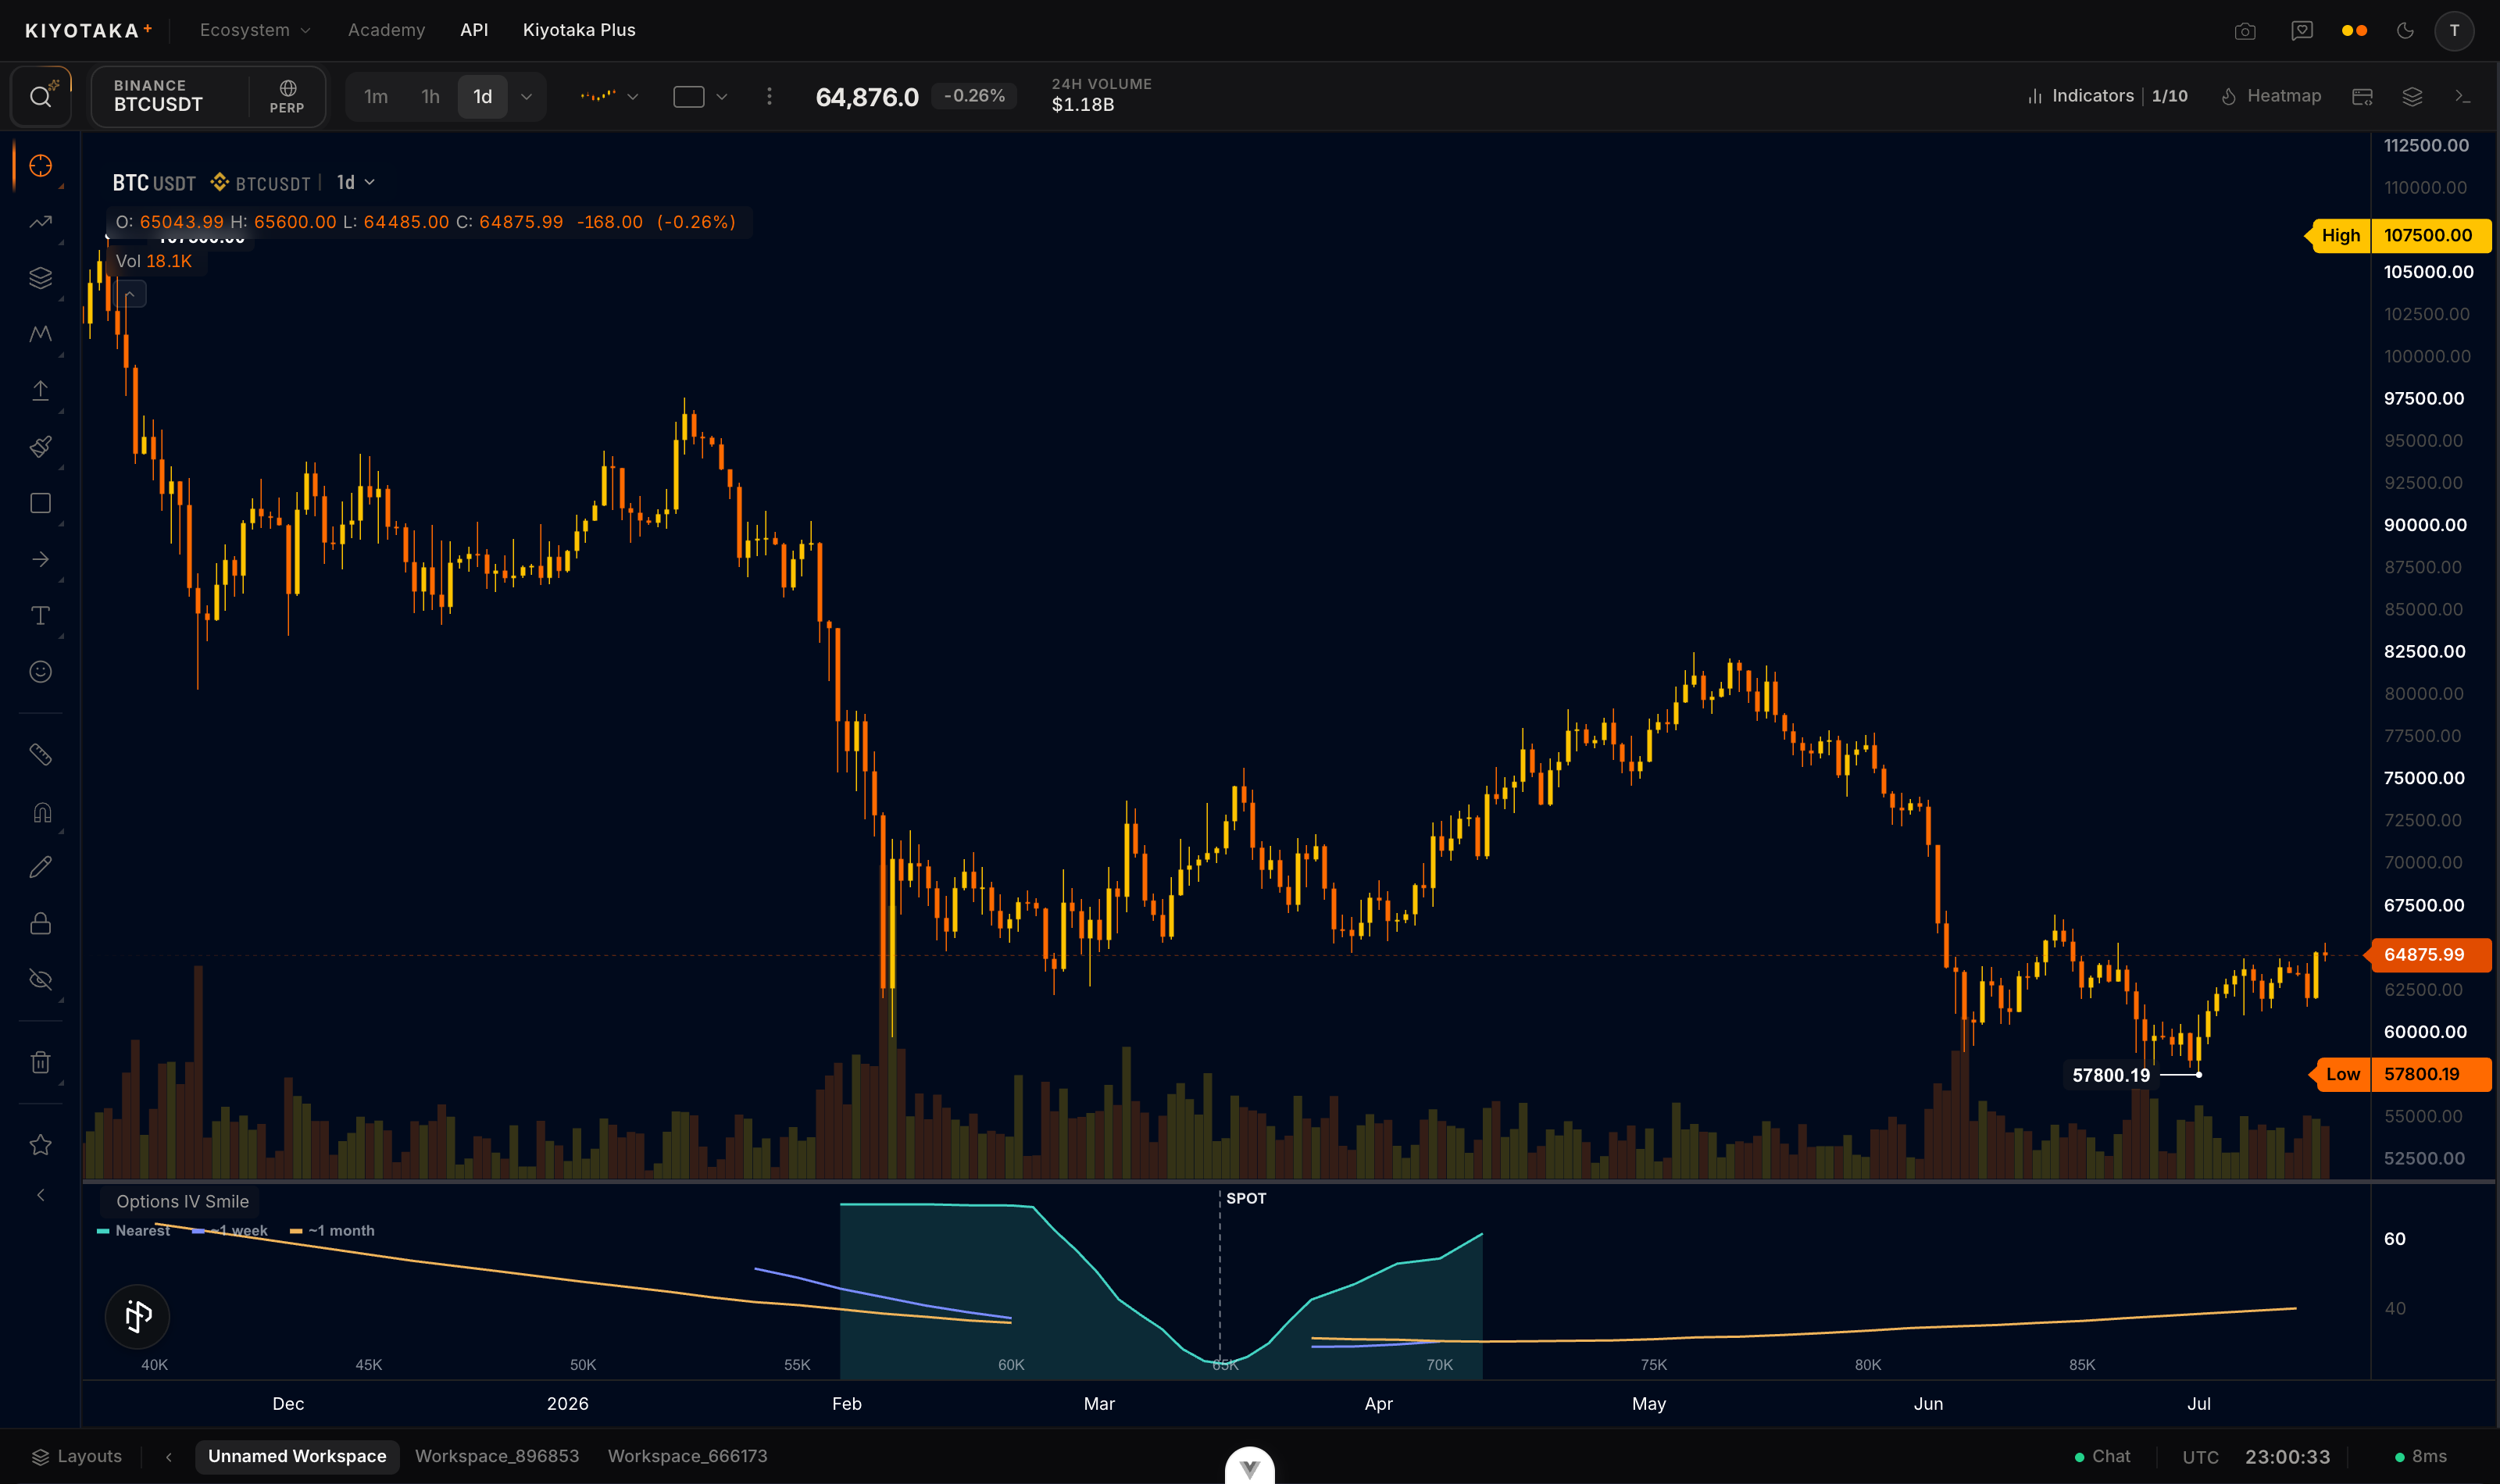Viewport: 2500px width, 1484px height.
Task: Open the Layouts menu
Action: (x=77, y=1456)
